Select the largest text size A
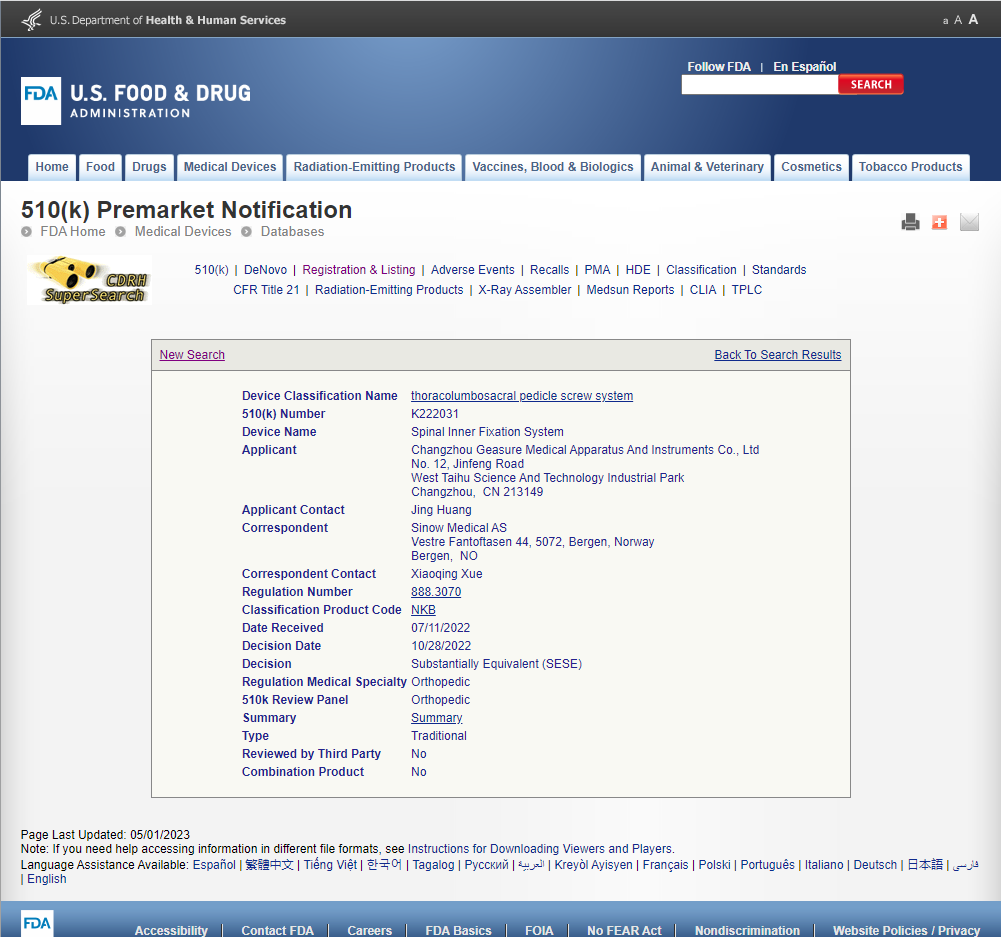1001x937 pixels. click(973, 20)
